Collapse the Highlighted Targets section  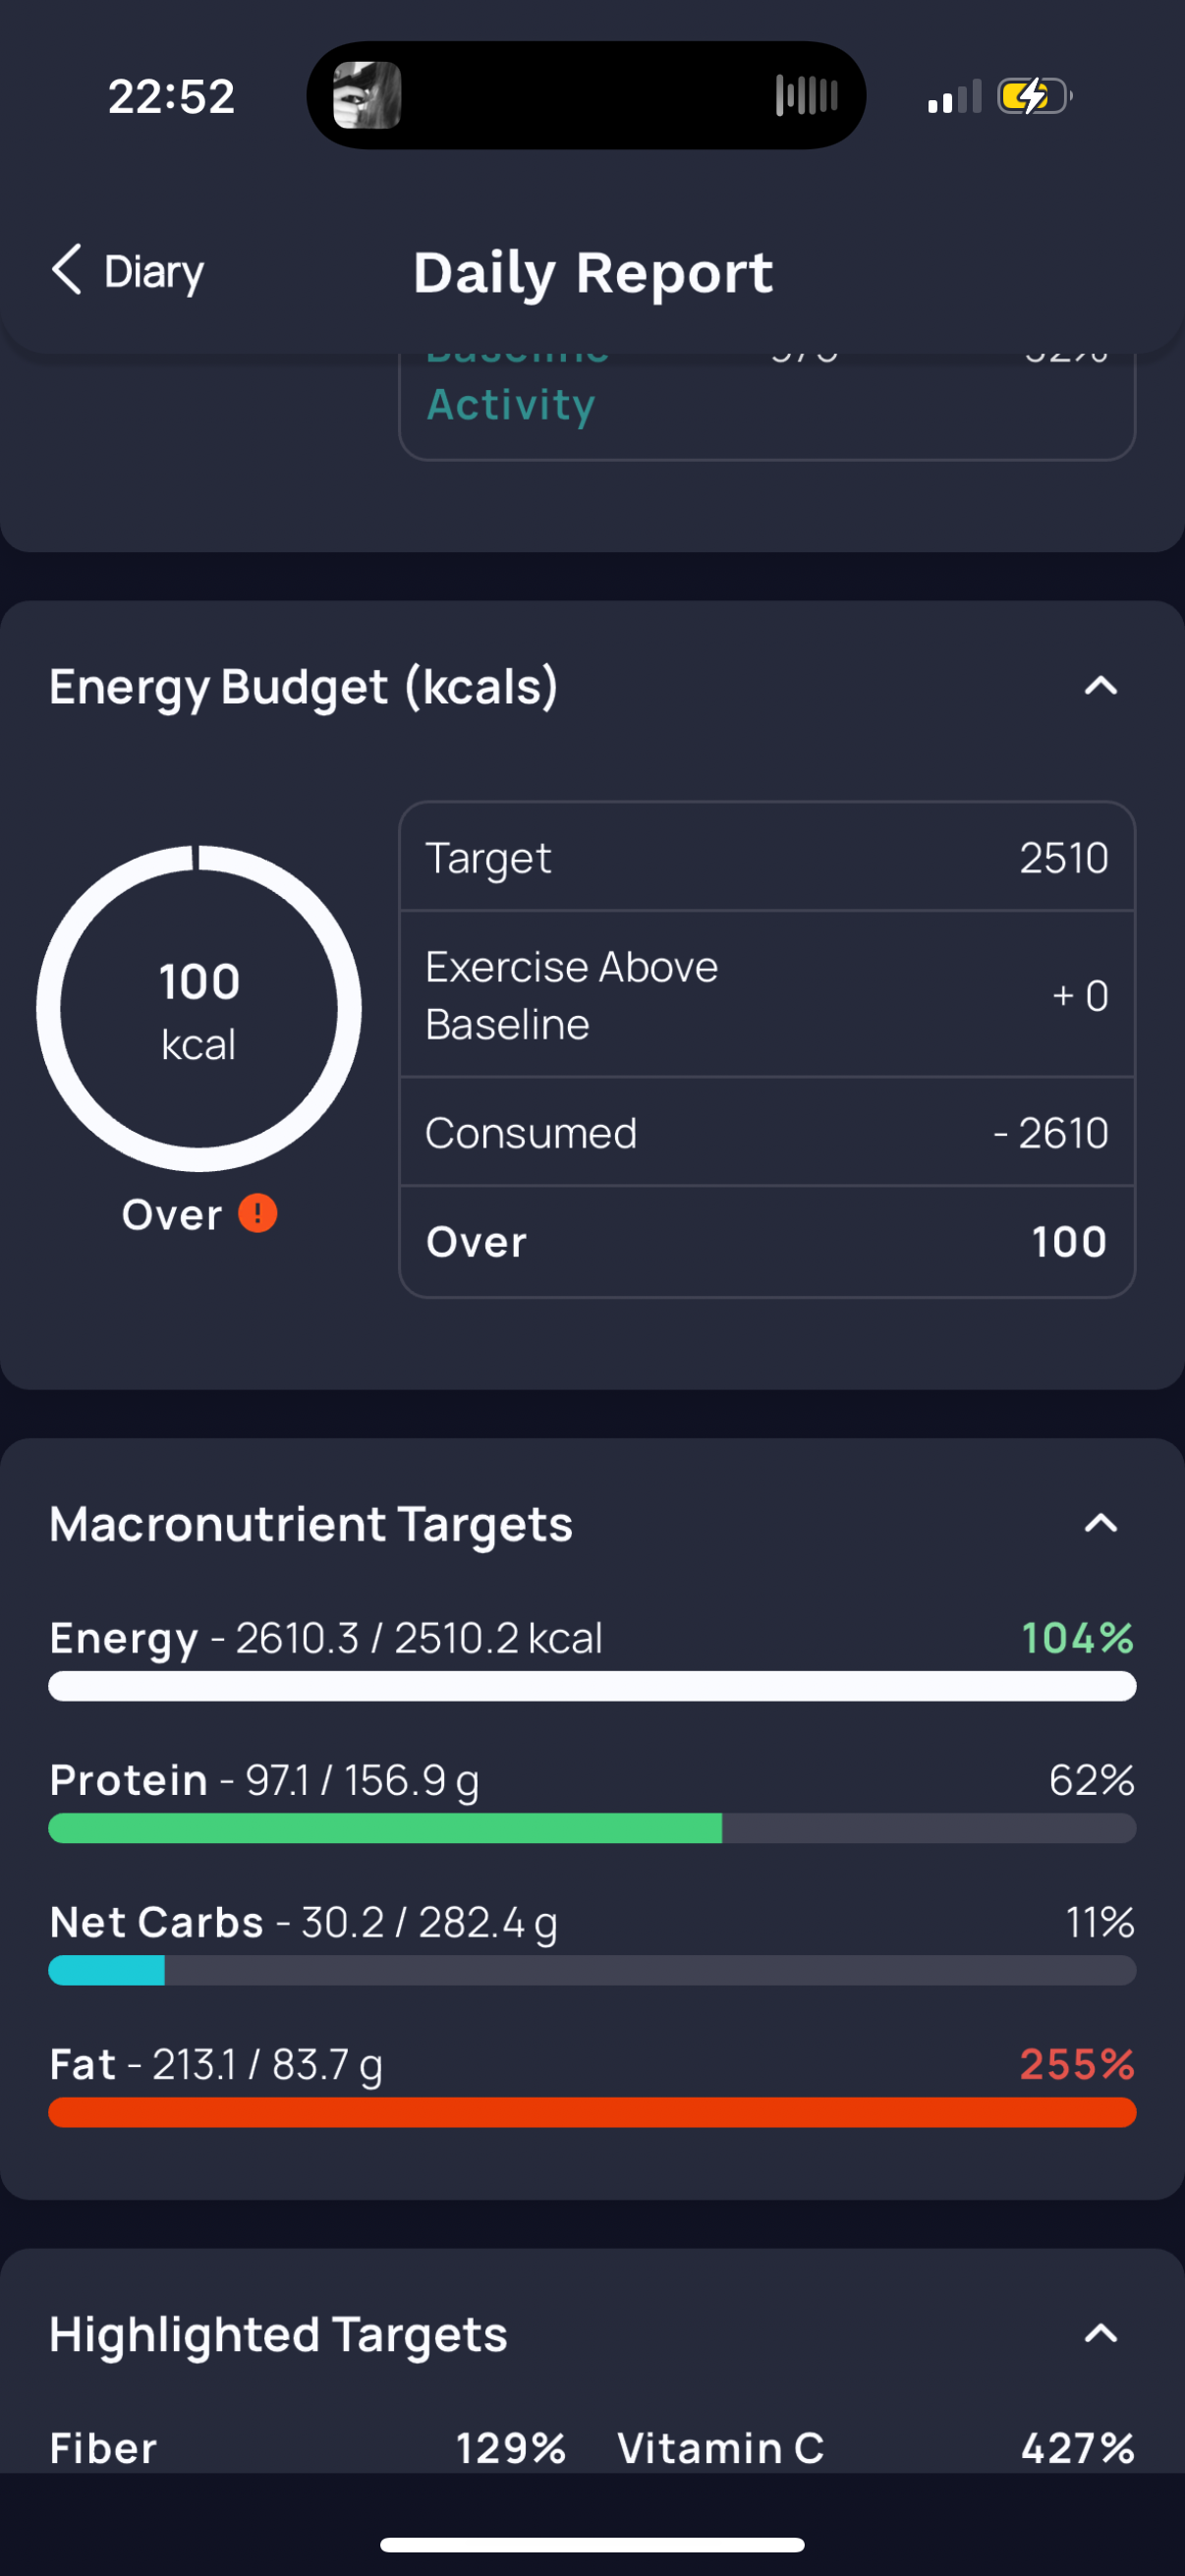point(1100,2334)
